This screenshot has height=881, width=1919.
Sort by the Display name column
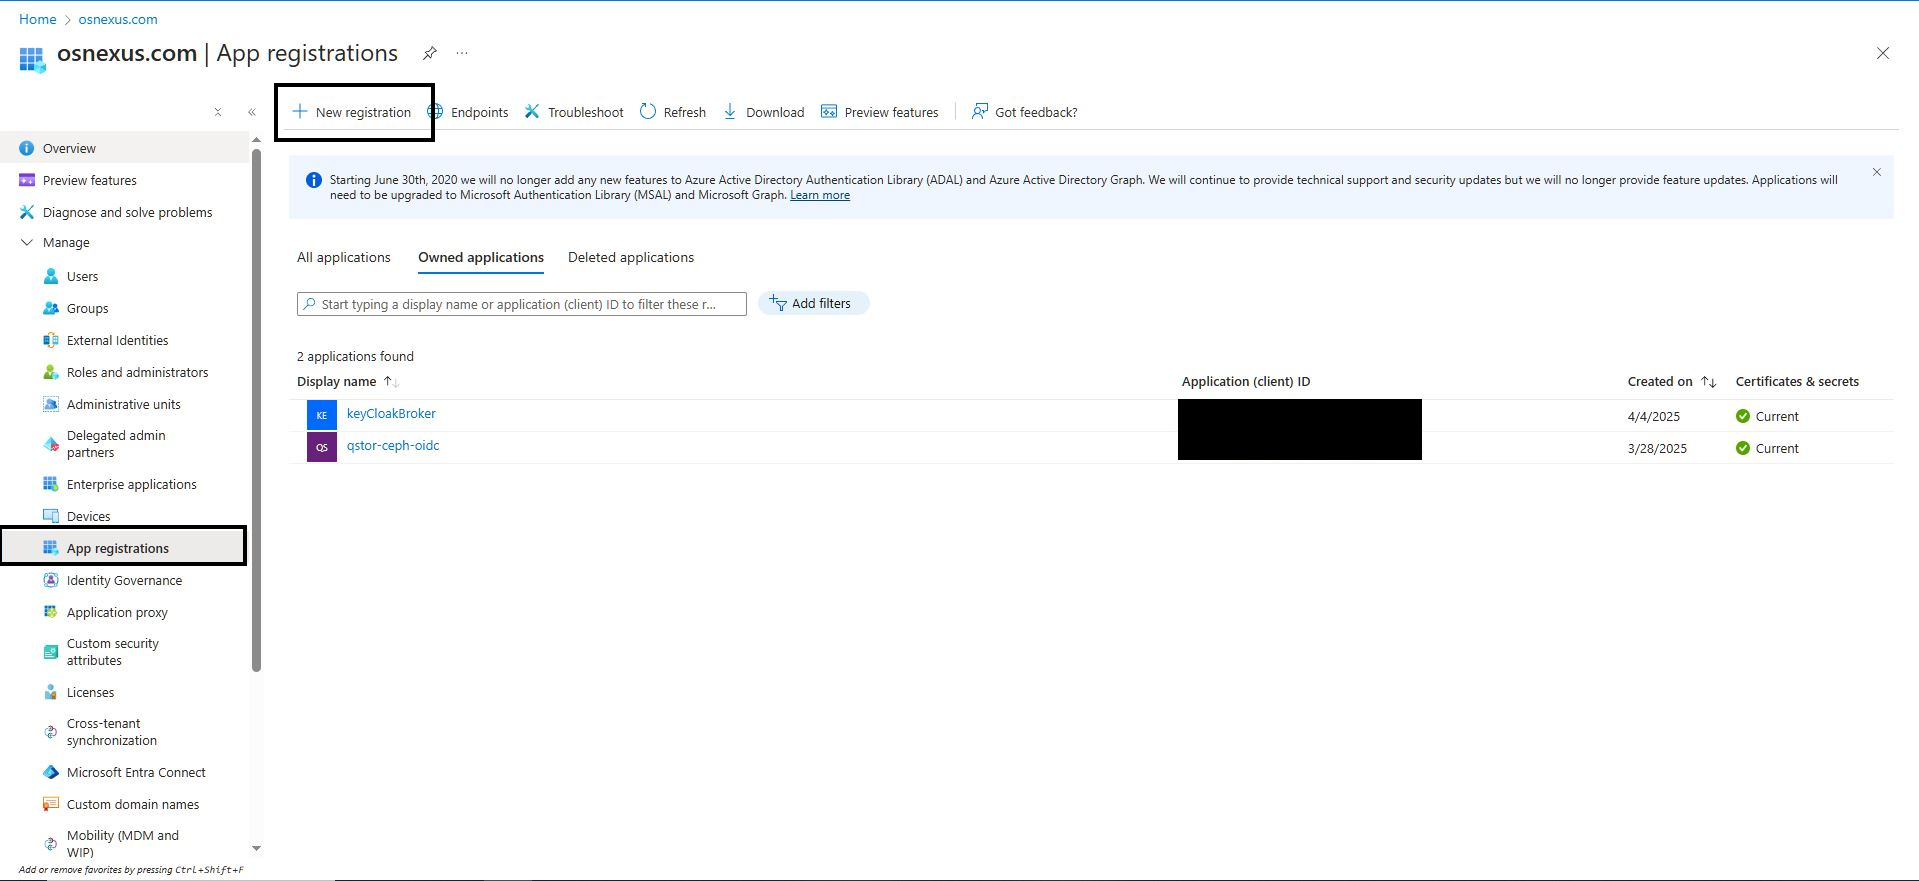tap(348, 381)
